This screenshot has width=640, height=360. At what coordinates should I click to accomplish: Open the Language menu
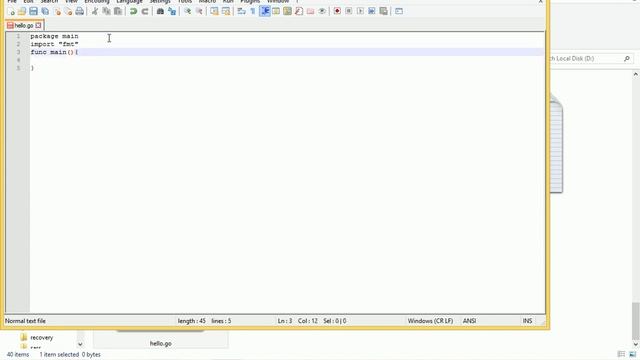(129, 2)
